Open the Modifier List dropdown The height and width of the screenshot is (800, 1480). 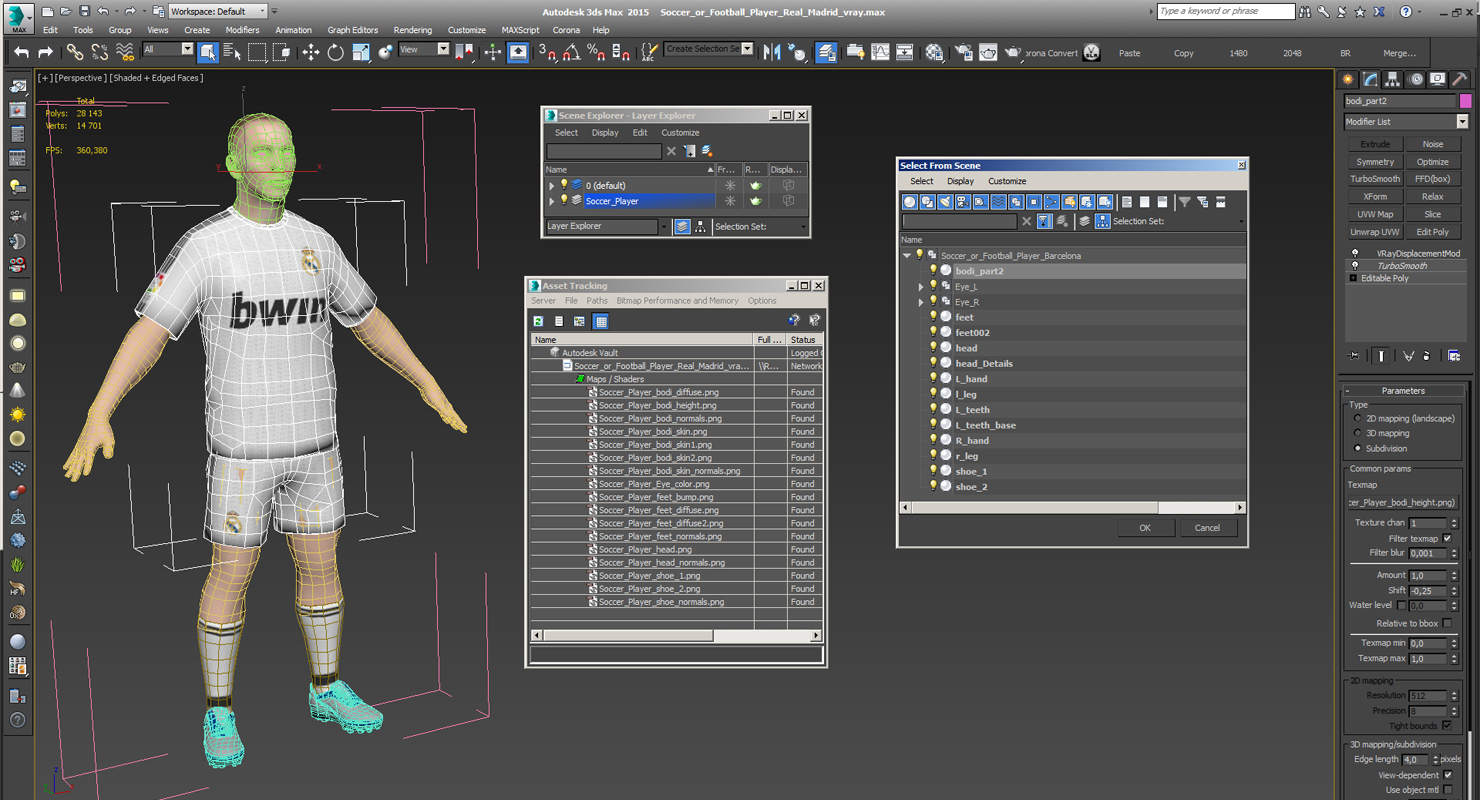coord(1462,122)
